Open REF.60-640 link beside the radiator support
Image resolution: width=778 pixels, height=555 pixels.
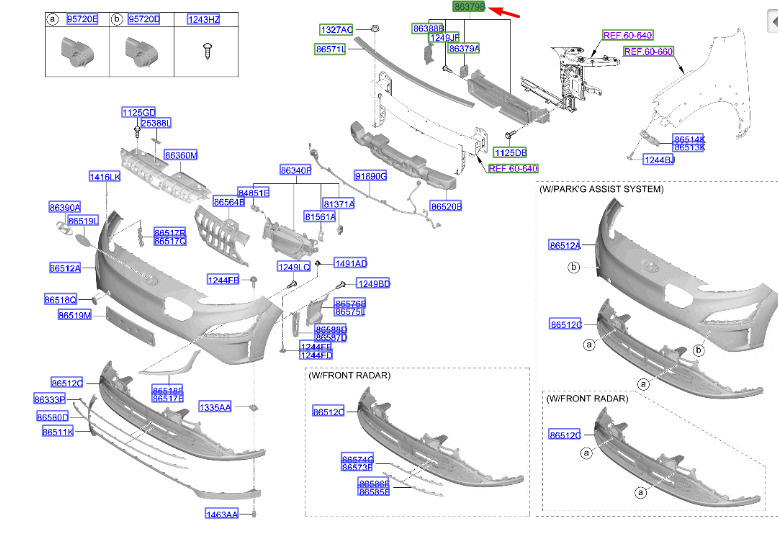pyautogui.click(x=627, y=35)
